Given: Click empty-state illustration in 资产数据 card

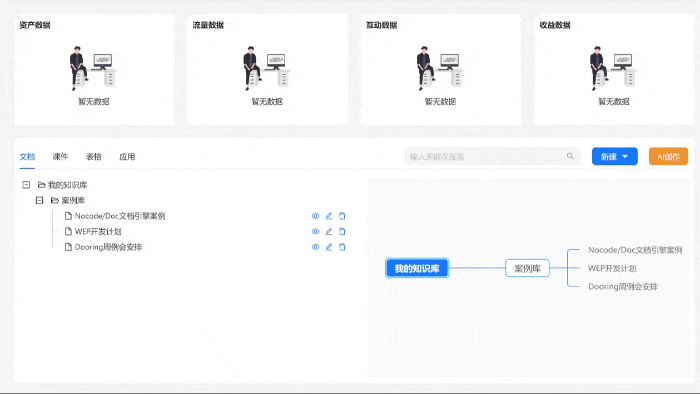Looking at the screenshot, I should pos(93,68).
